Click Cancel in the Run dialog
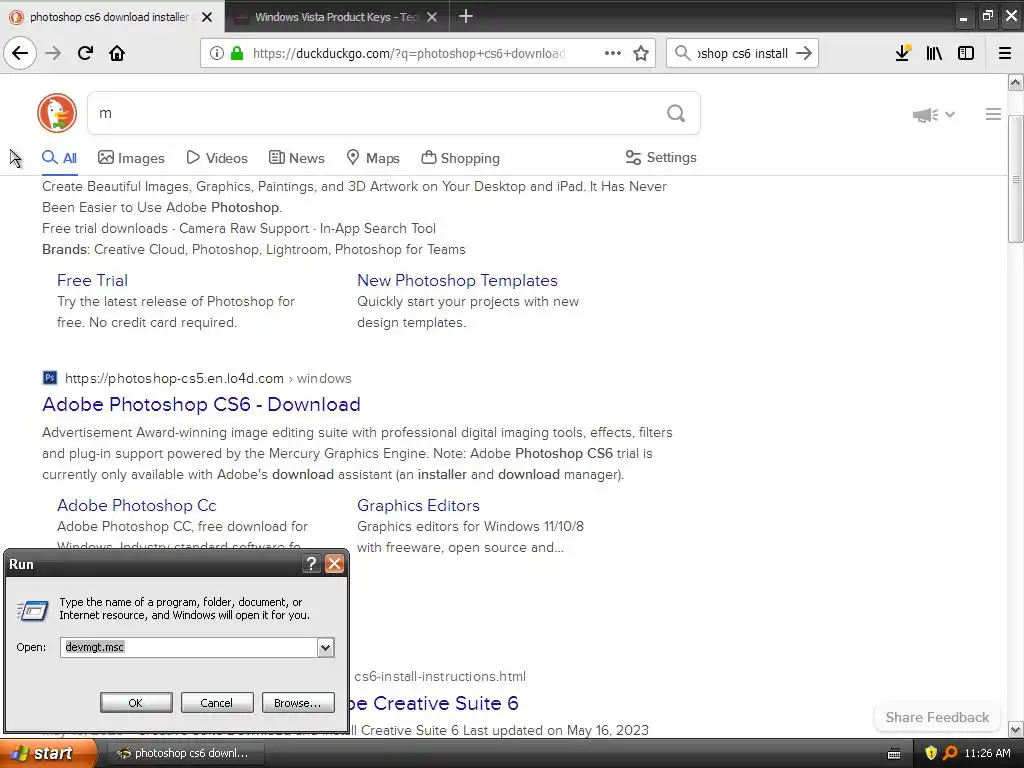1024x768 pixels. coord(217,703)
